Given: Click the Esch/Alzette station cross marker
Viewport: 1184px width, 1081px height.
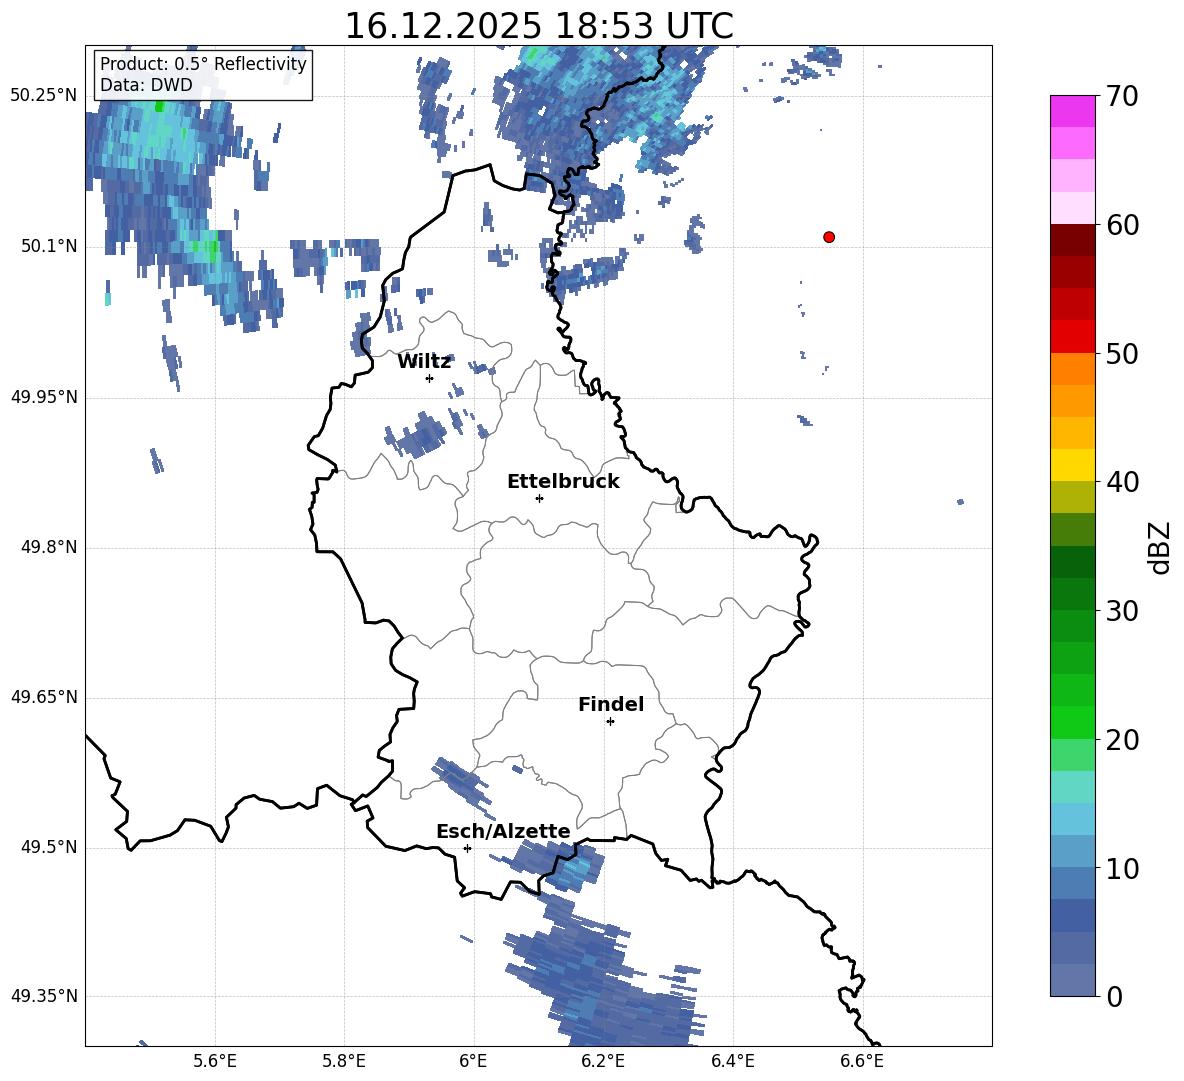Looking at the screenshot, I should pos(467,848).
